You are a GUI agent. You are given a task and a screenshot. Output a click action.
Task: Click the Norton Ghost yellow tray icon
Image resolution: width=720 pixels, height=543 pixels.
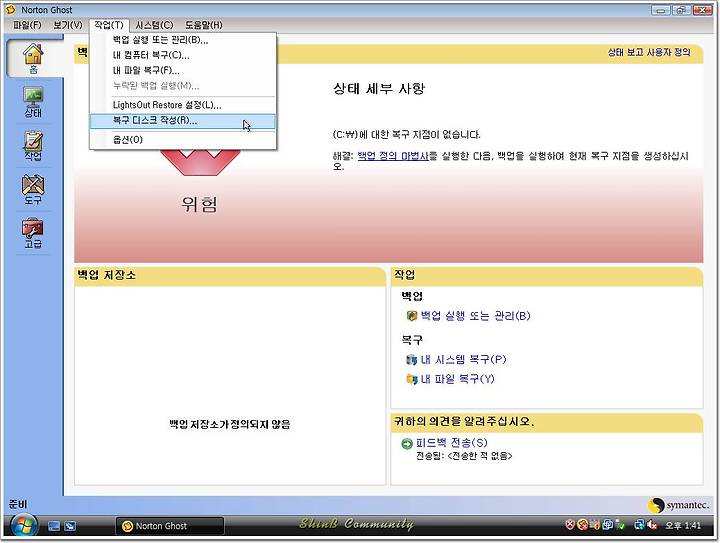coord(582,524)
